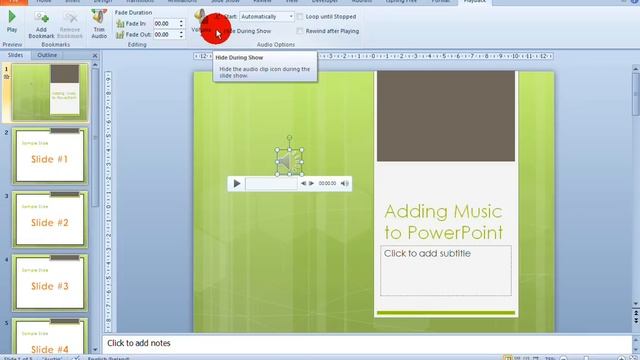Image resolution: width=640 pixels, height=360 pixels.
Task: Toggle Hide During Show via its label
Action: coord(248,31)
